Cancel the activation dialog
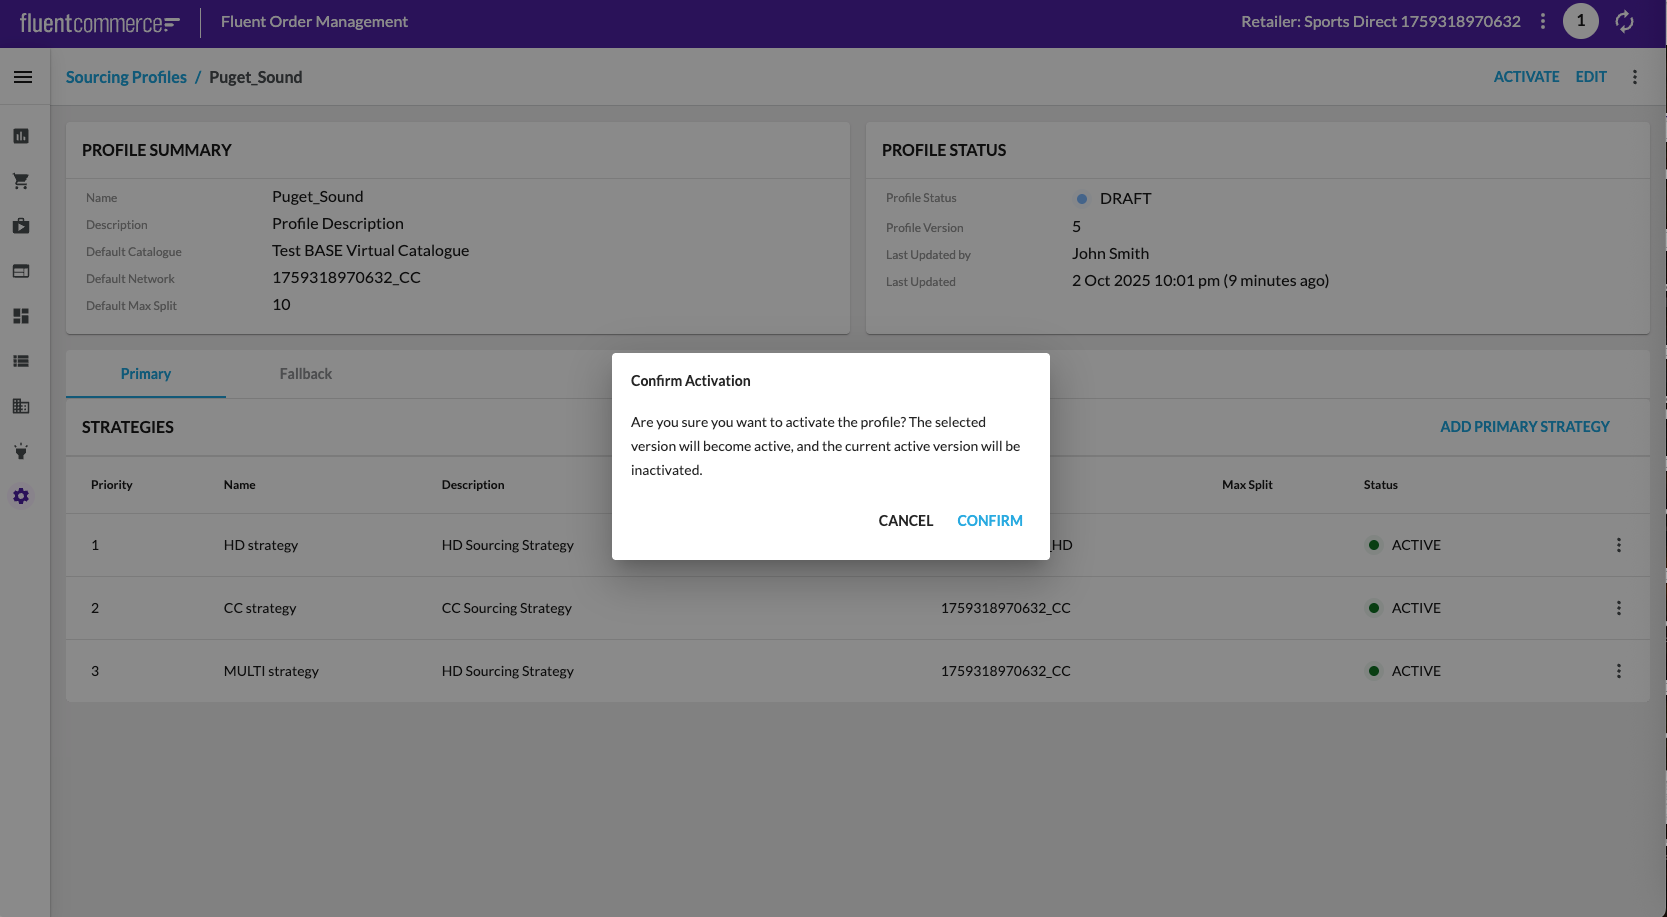 point(905,521)
